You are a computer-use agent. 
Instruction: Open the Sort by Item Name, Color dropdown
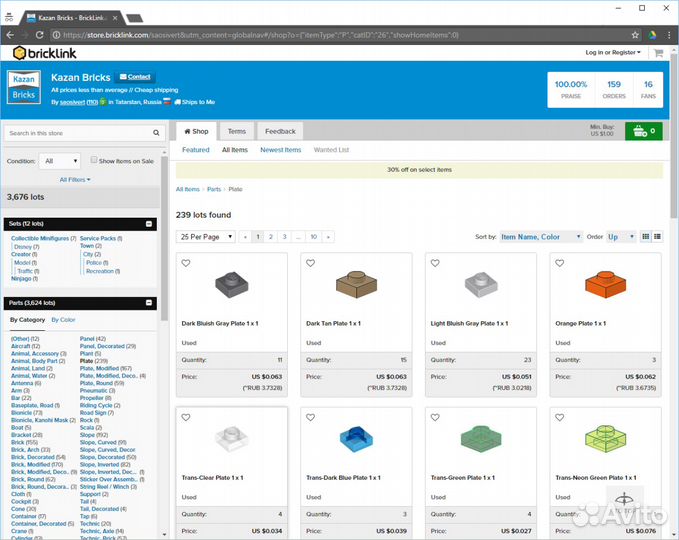pyautogui.click(x=540, y=237)
